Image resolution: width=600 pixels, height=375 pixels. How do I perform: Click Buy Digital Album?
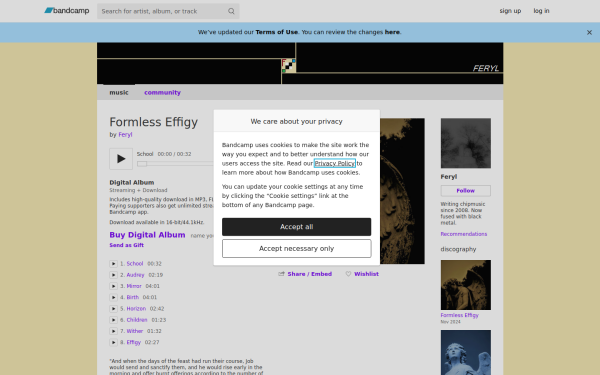[147, 235]
